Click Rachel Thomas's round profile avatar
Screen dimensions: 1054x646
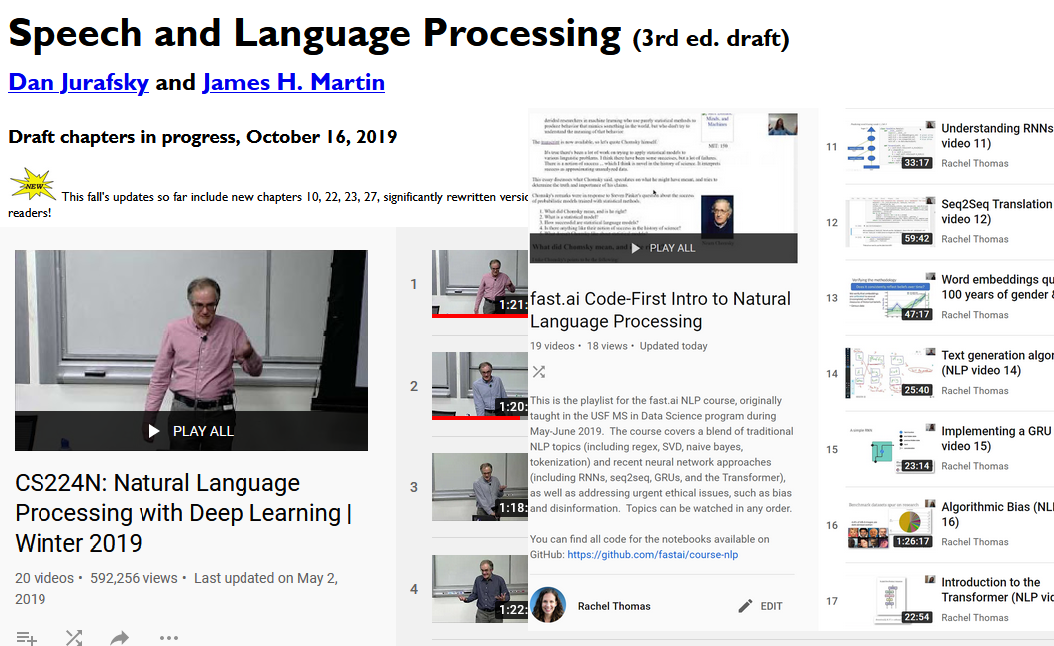[x=548, y=605]
